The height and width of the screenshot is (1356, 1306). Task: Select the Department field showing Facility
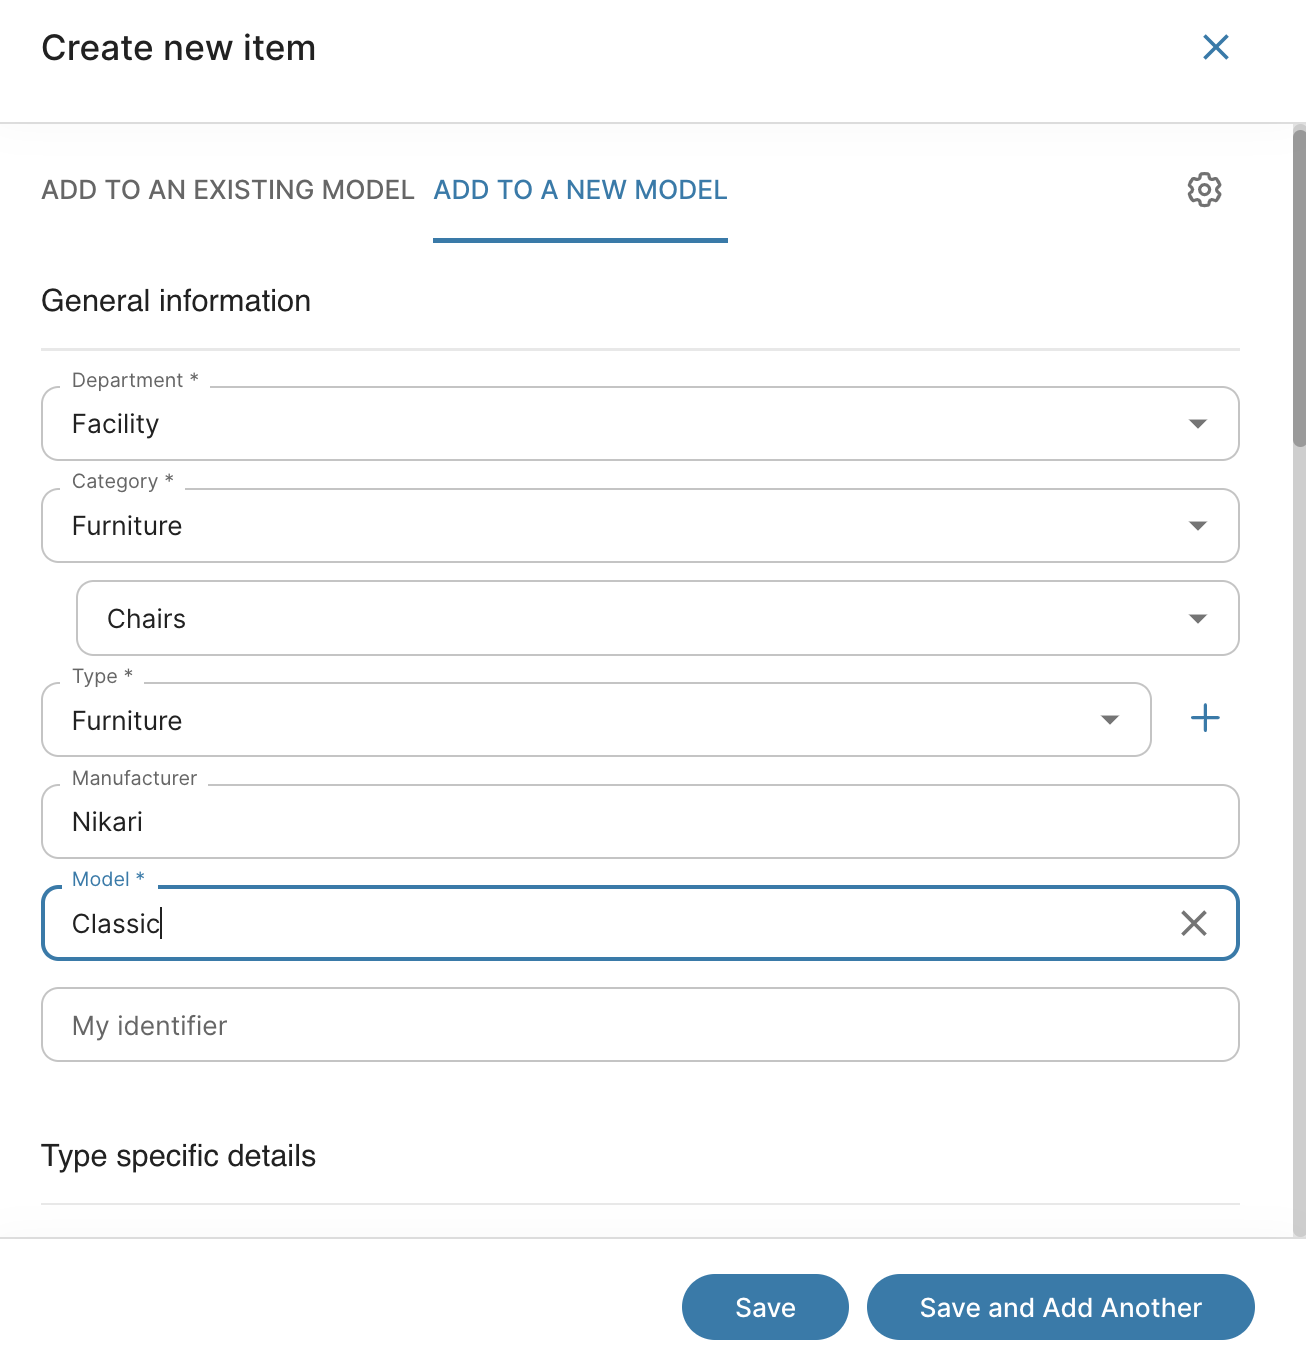pyautogui.click(x=600, y=424)
